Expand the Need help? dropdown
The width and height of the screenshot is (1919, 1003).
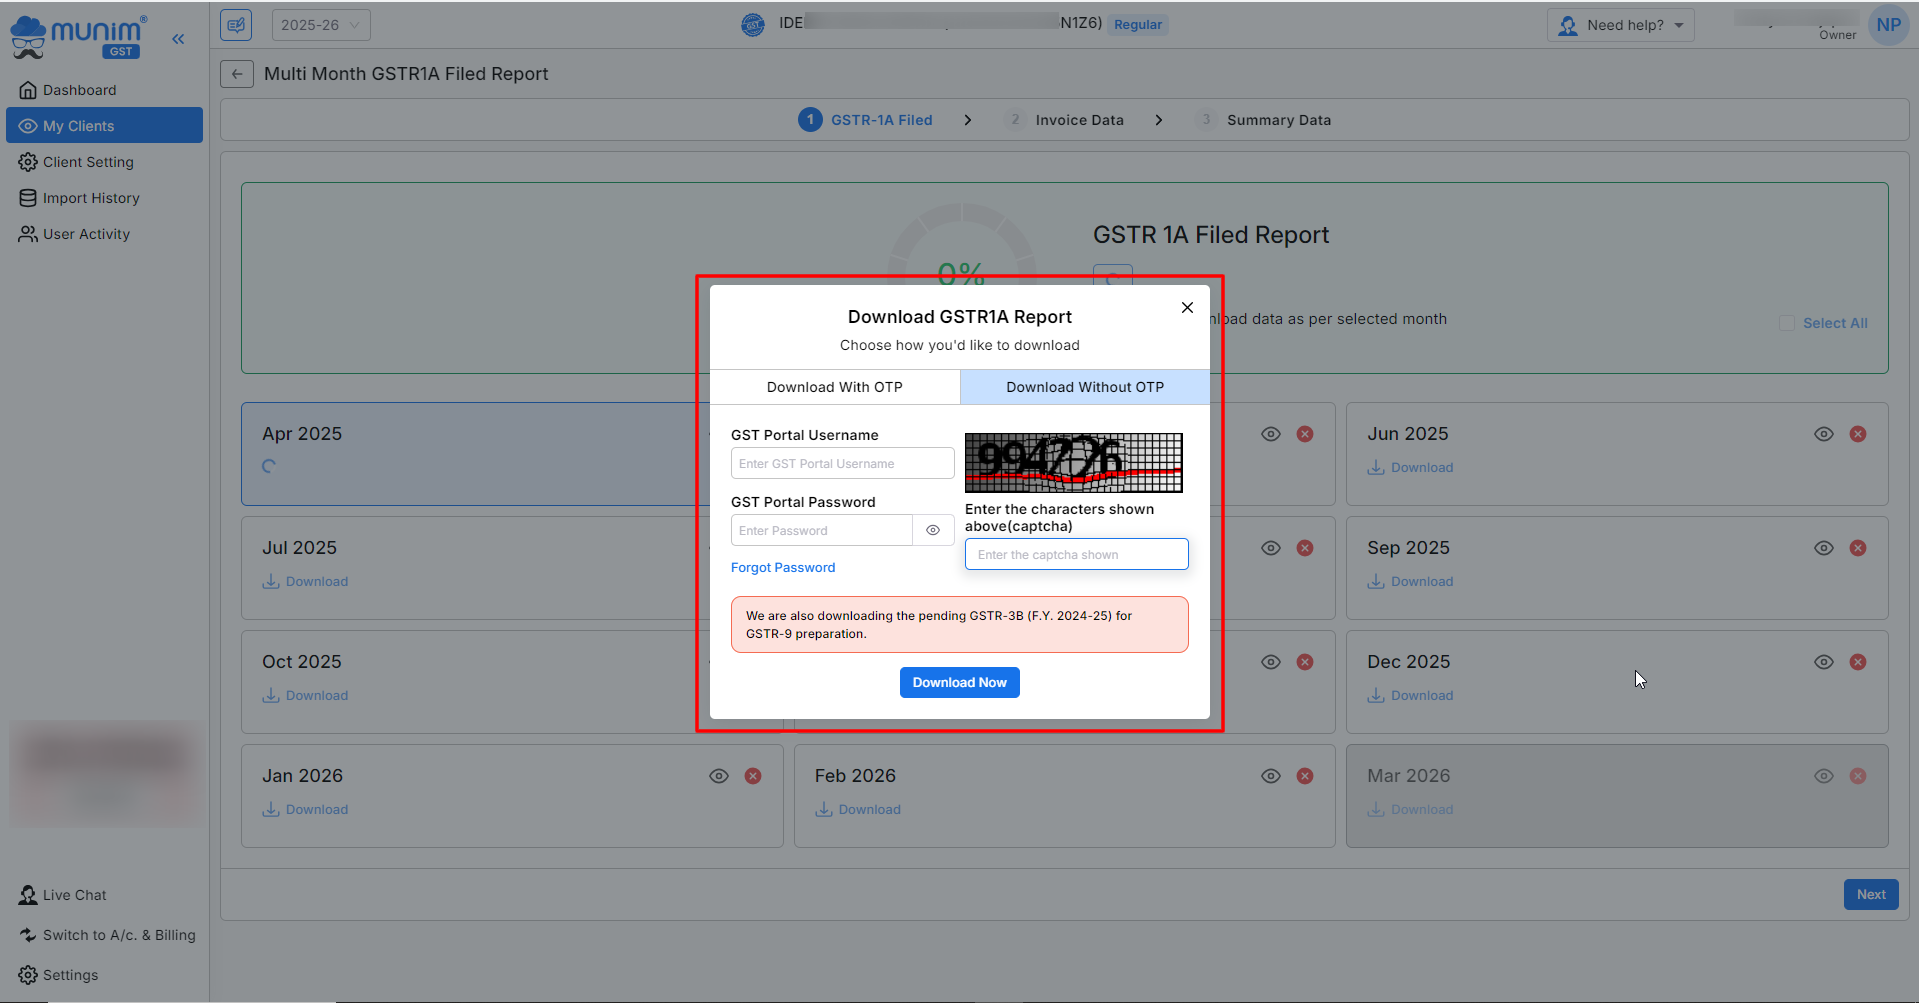tap(1620, 25)
